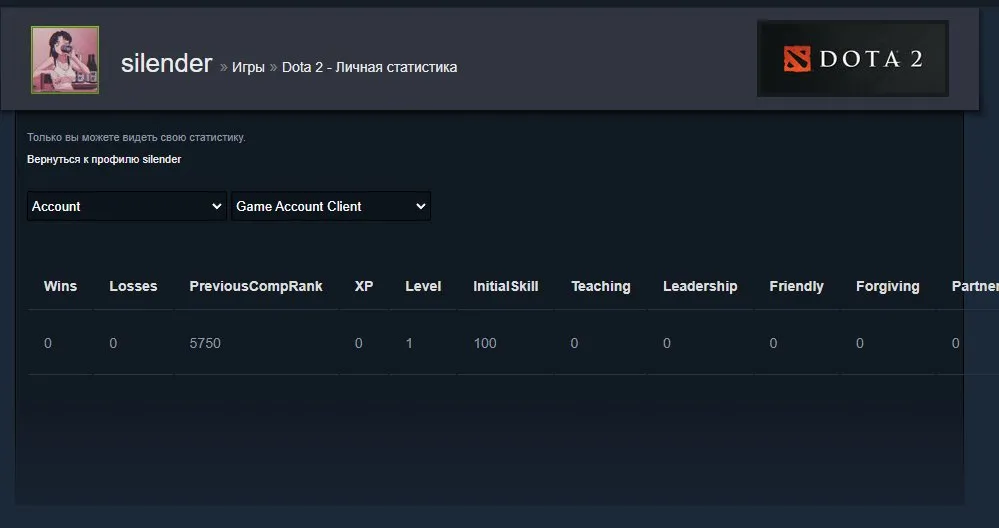Select the InitialSkill column header
Screen dimensions: 999x528
[x=506, y=287]
